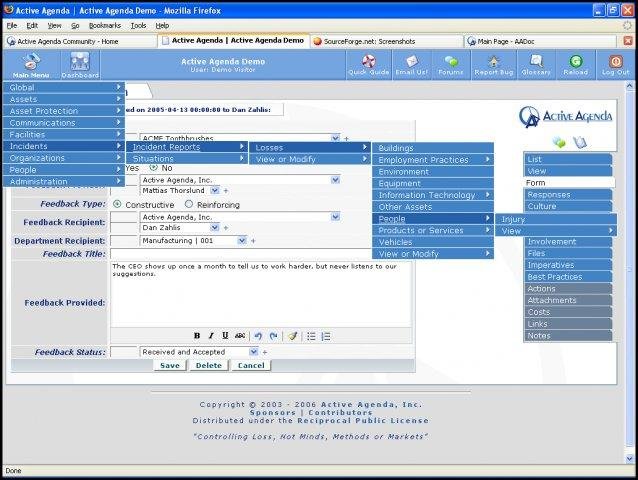Toggle underline formatting in editor toolbar
Image resolution: width=638 pixels, height=480 pixels.
click(x=225, y=336)
